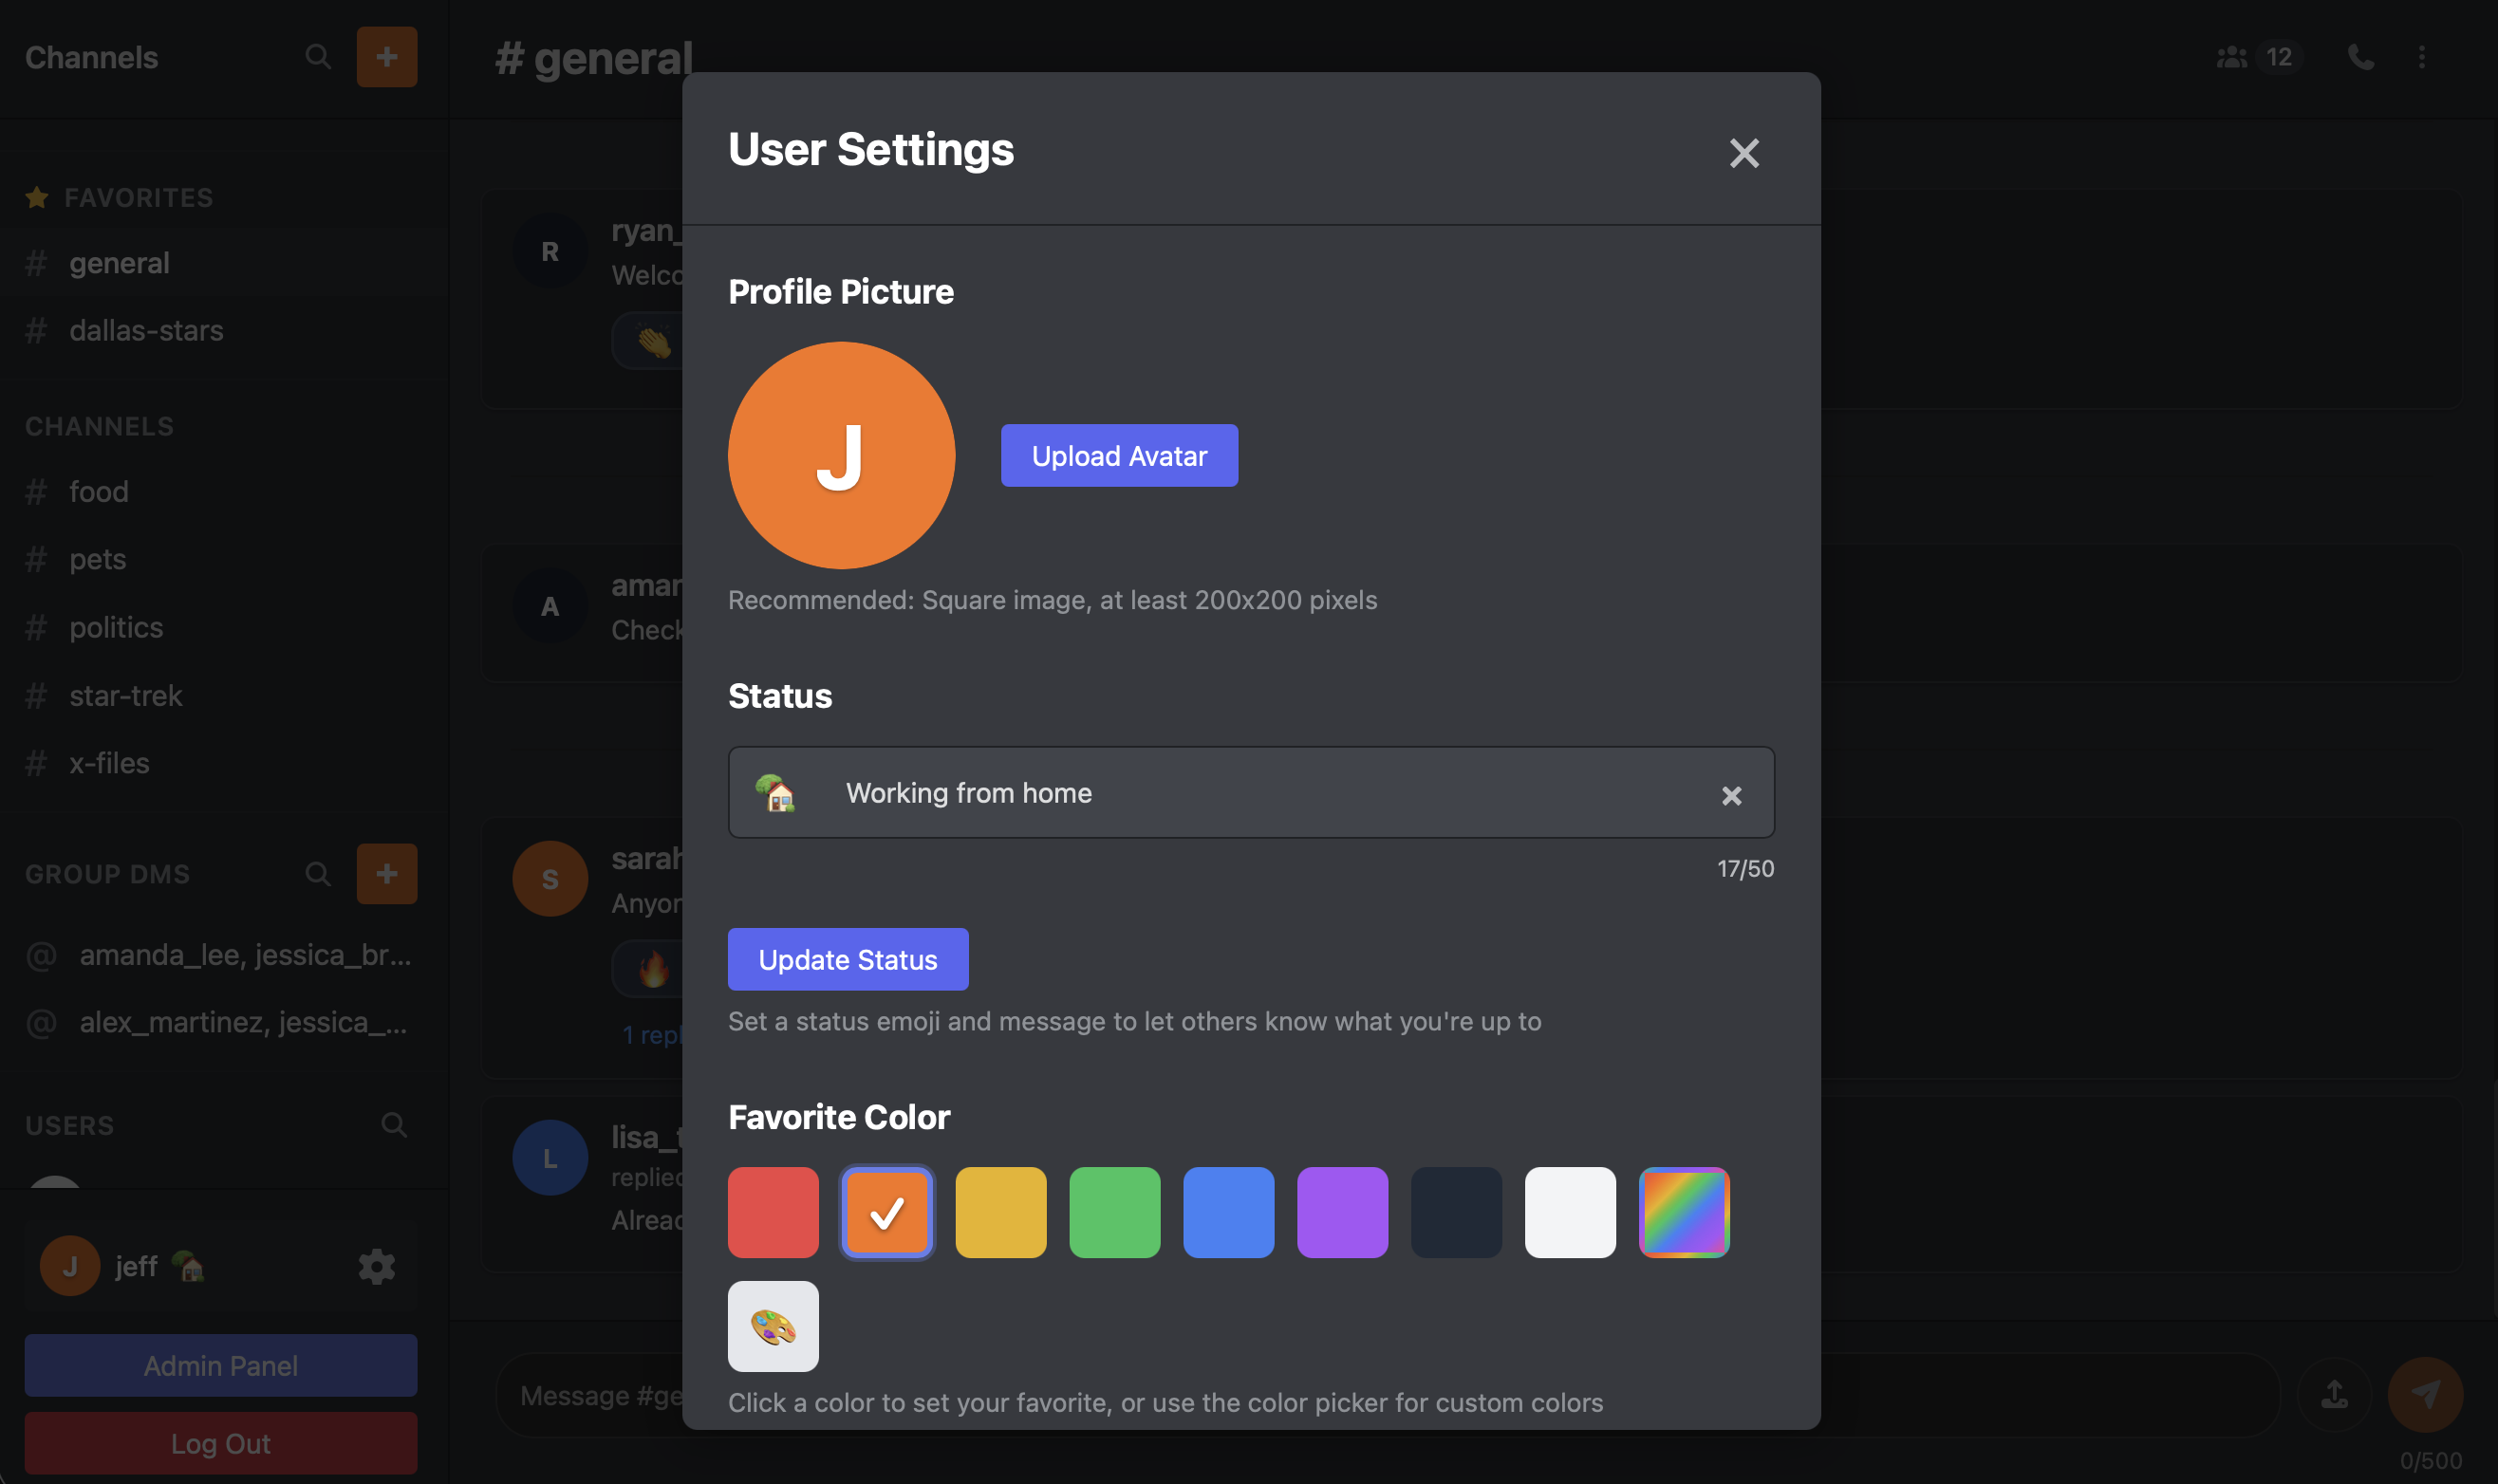Open the dallas-stars channel
2498x1484 pixels.
pos(224,330)
